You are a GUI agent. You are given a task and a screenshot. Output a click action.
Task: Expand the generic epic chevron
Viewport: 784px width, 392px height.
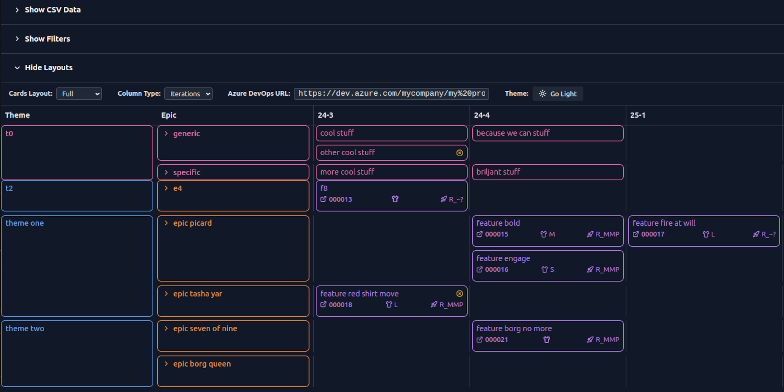(166, 134)
